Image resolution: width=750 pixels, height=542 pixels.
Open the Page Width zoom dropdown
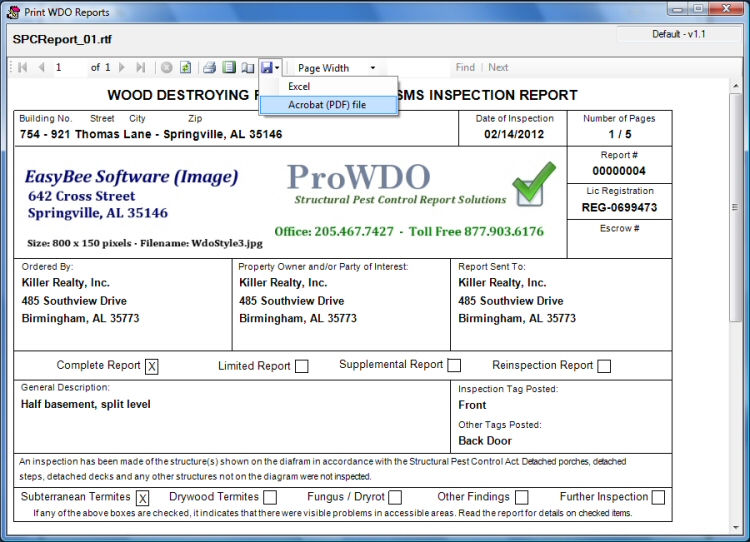373,68
